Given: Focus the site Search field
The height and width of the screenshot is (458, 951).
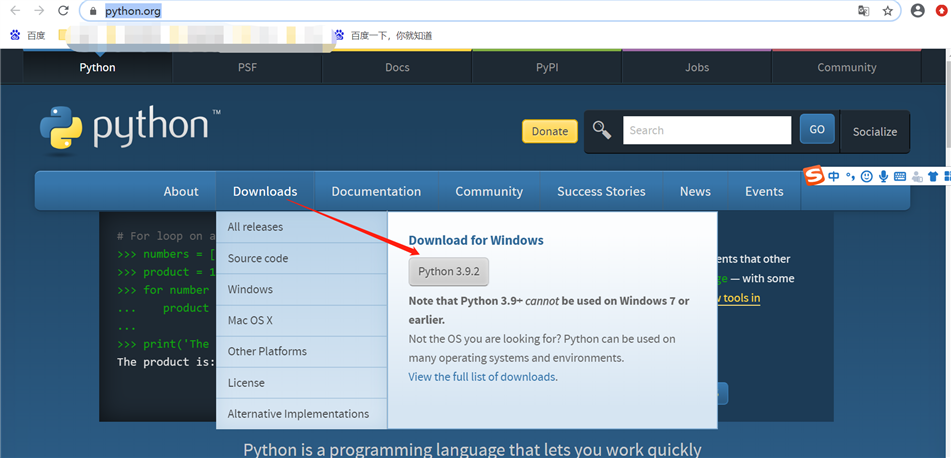Looking at the screenshot, I should 707,130.
